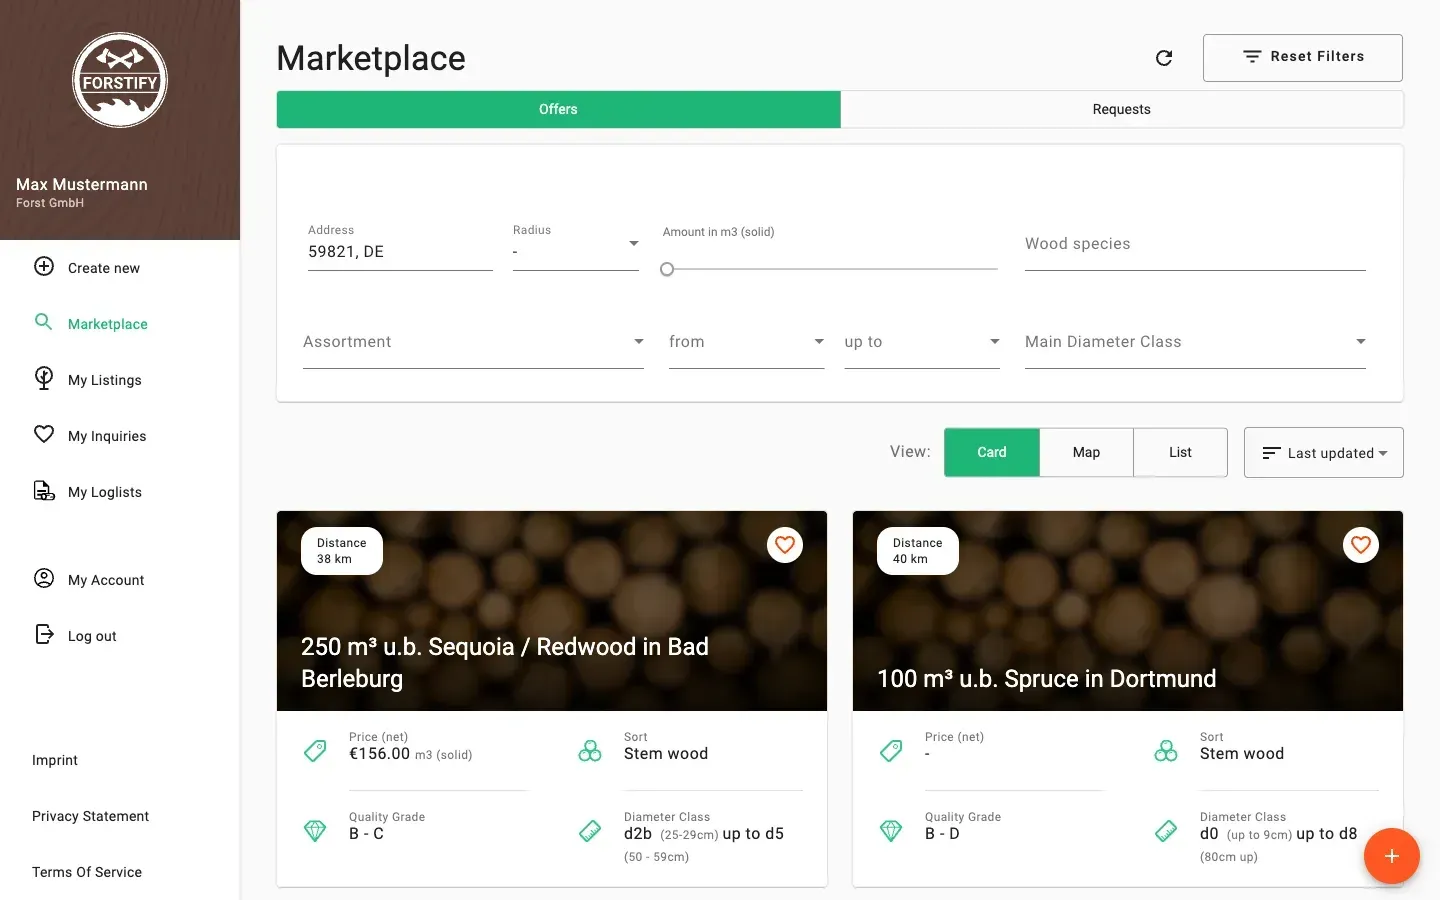Open My Inquiries in sidebar
Viewport: 1440px width, 900px height.
click(x=120, y=435)
